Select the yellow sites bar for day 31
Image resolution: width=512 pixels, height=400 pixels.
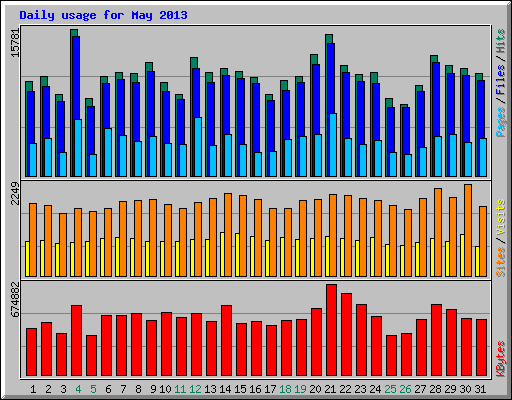[x=477, y=262]
